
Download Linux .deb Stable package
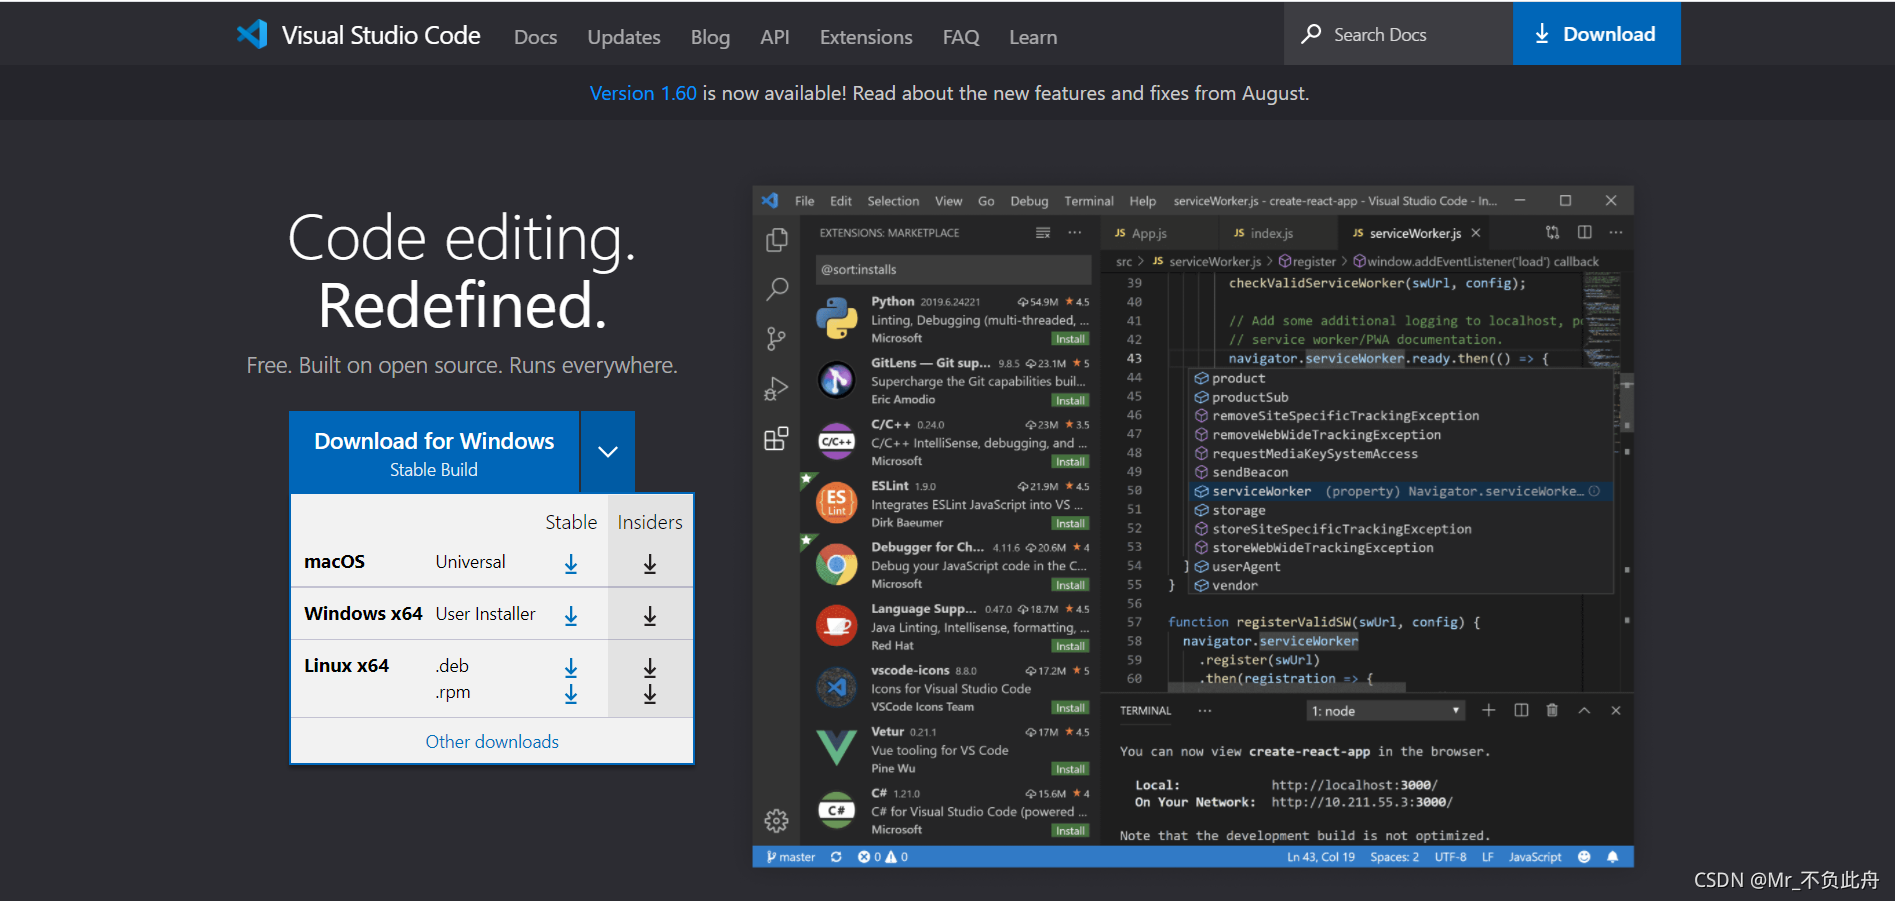(571, 667)
